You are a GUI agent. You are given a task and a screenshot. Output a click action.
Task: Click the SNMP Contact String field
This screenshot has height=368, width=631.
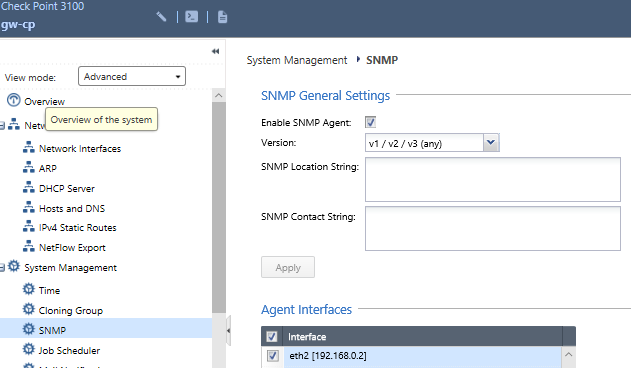493,228
